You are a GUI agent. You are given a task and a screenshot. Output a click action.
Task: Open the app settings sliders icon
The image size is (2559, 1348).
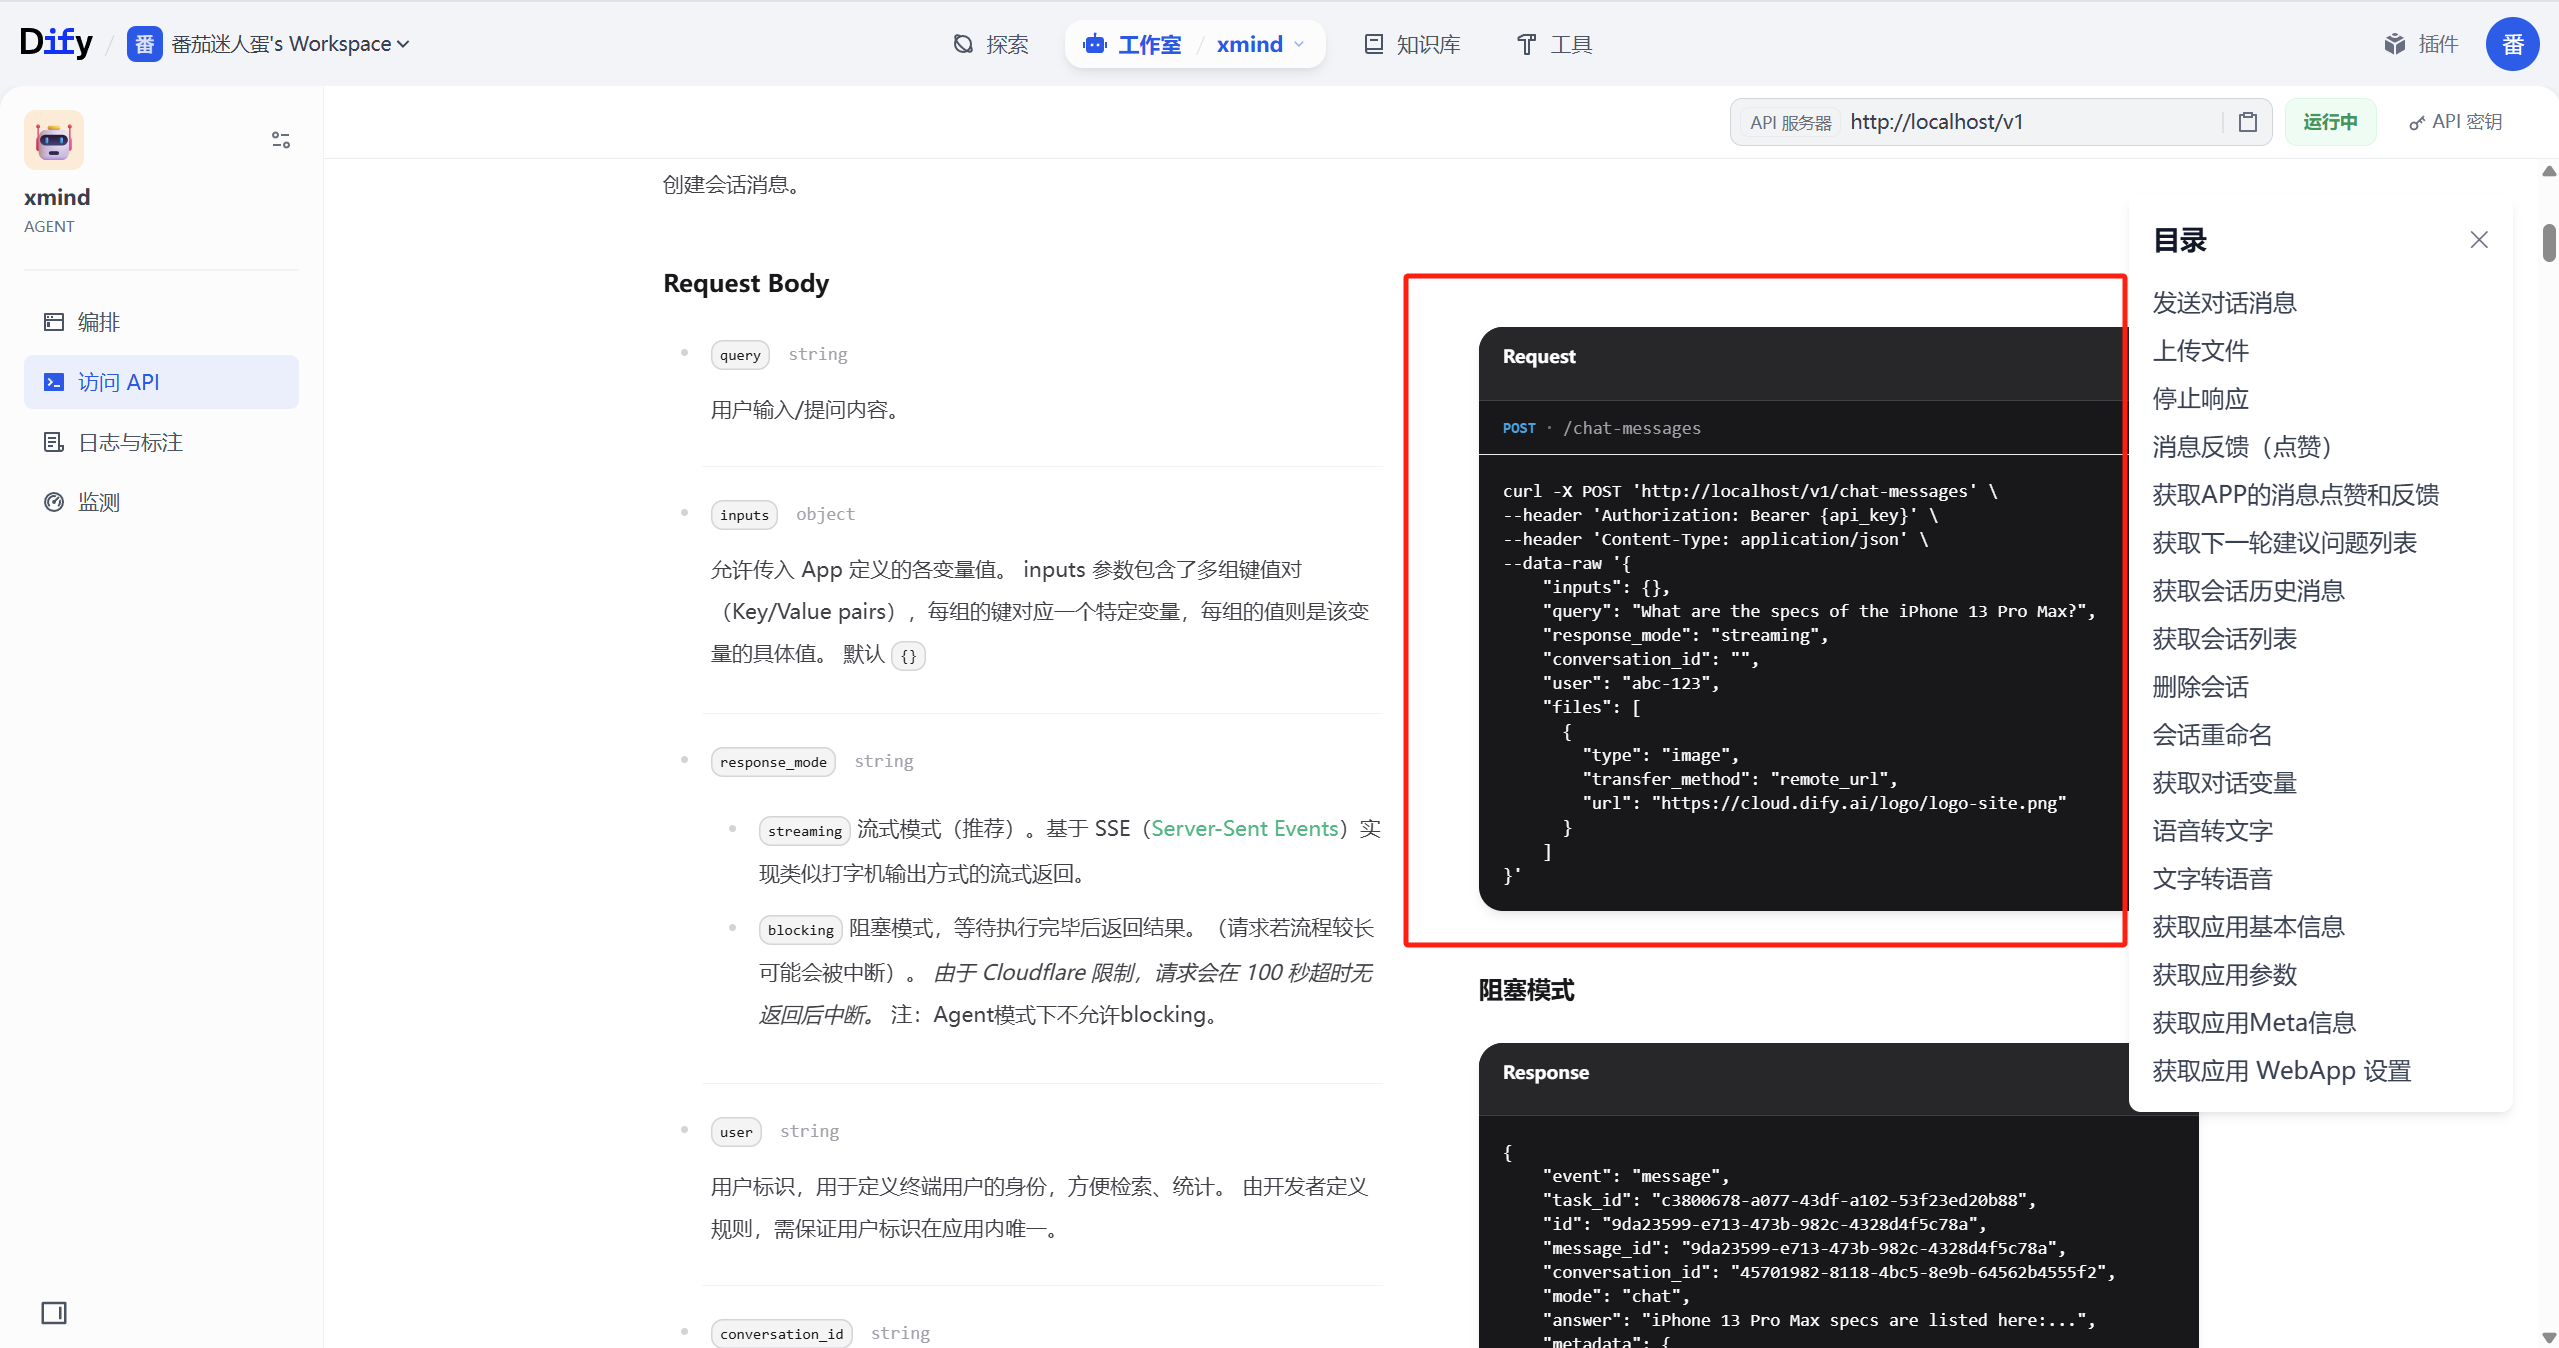click(x=281, y=140)
